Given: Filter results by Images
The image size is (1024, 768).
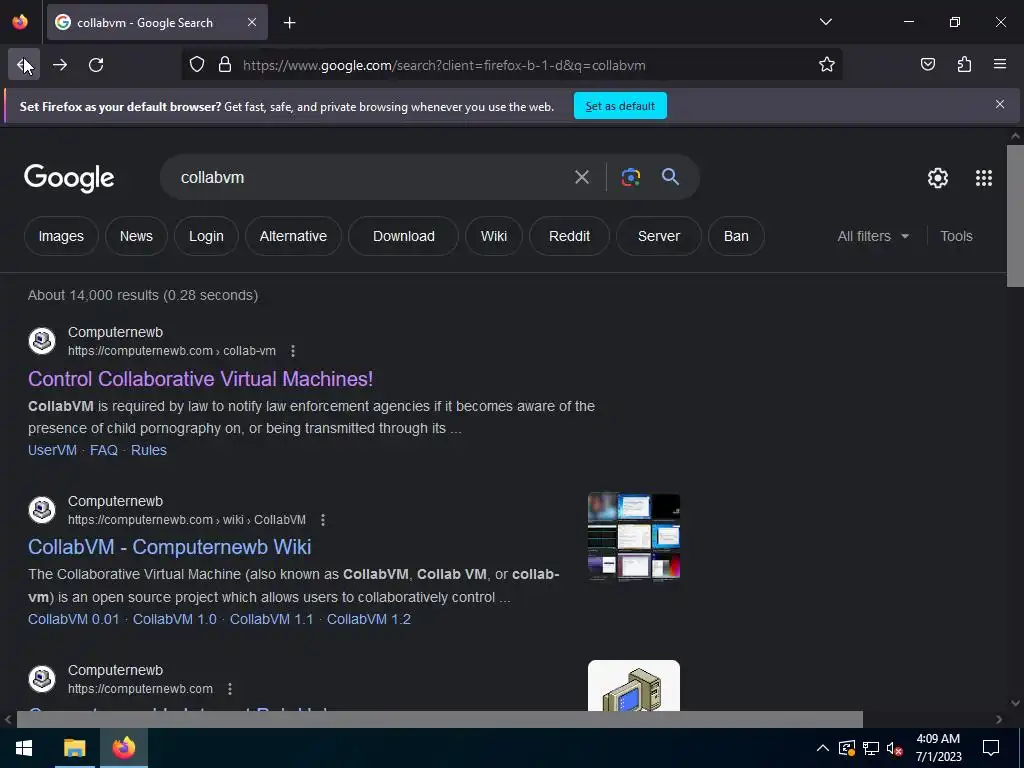Looking at the screenshot, I should (x=61, y=236).
